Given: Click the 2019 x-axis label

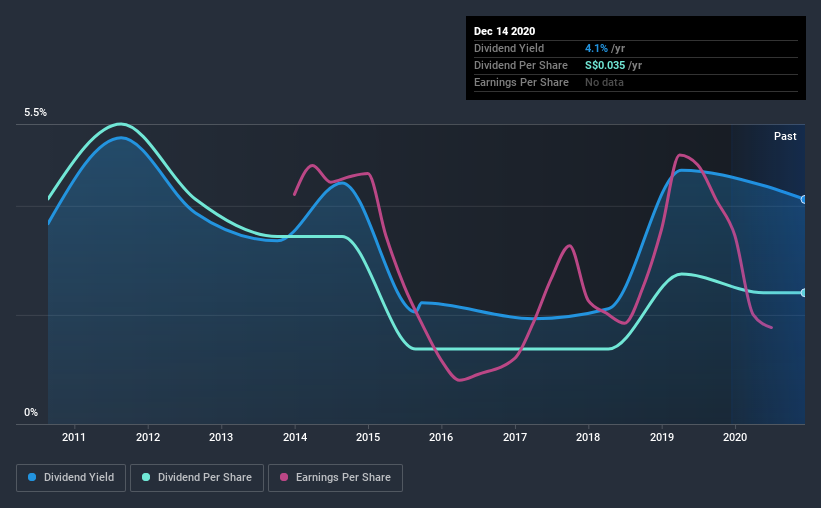Looking at the screenshot, I should (662, 437).
